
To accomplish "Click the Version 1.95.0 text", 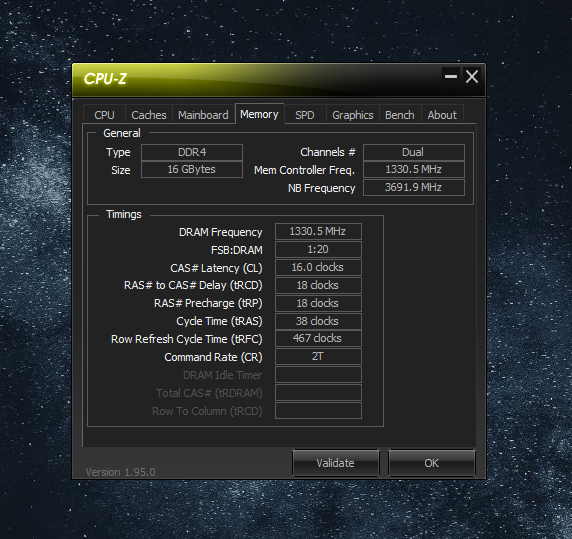I will point(120,472).
